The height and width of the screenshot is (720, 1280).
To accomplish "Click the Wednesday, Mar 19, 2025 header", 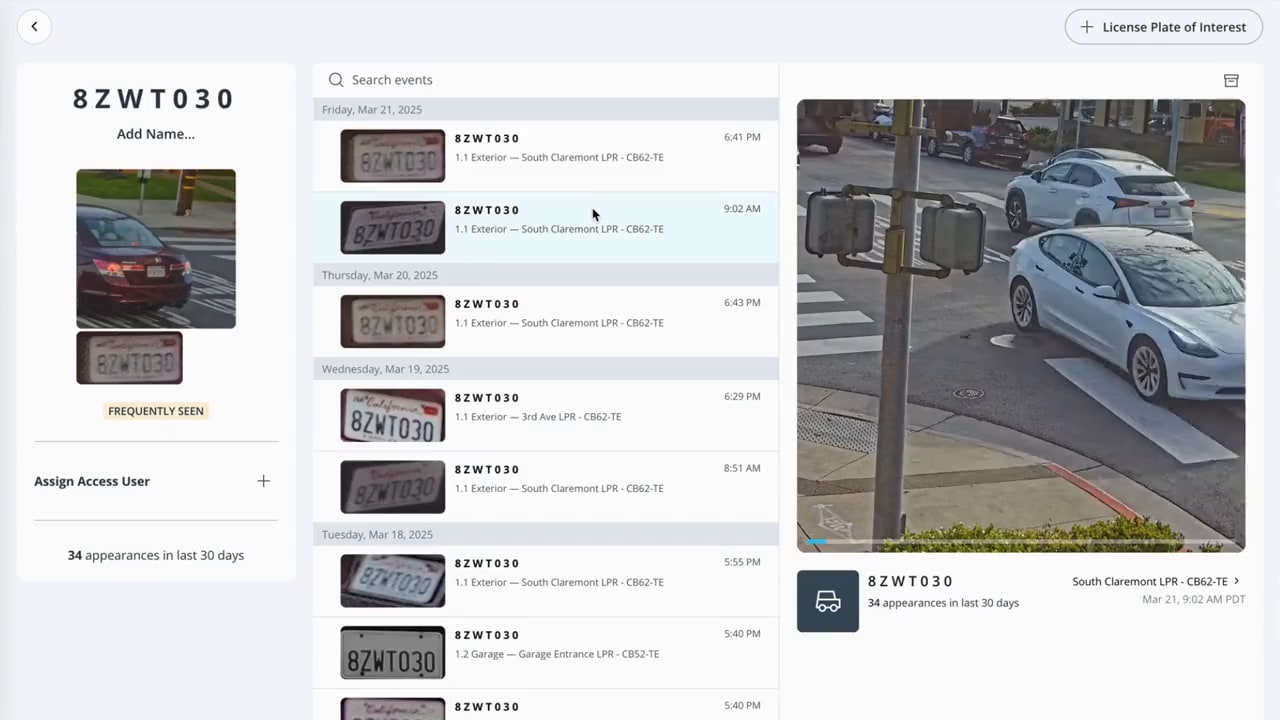I will point(546,369).
